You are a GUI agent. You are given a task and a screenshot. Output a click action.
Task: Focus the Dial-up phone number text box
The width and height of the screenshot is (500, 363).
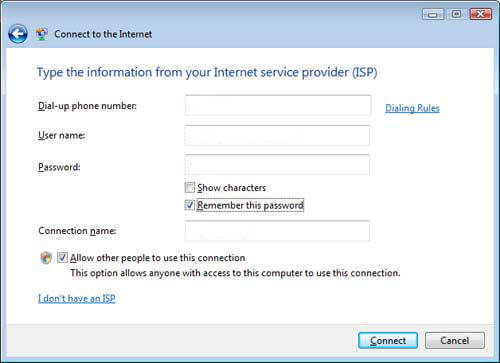(278, 105)
